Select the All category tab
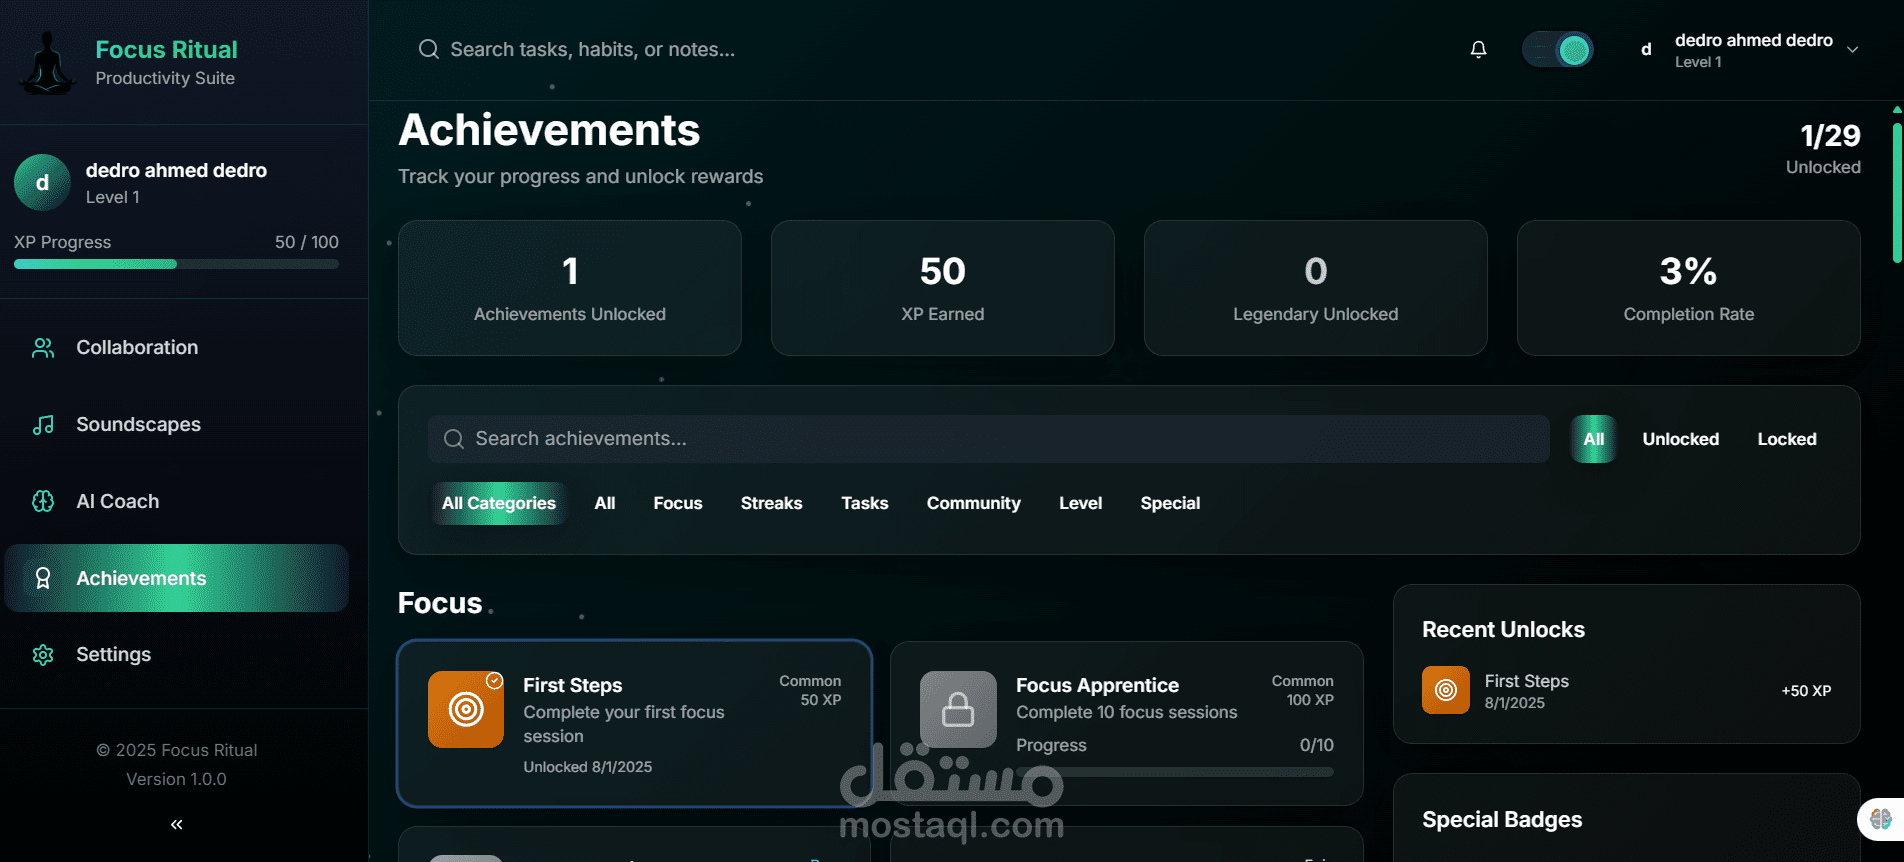This screenshot has height=862, width=1904. pos(605,503)
